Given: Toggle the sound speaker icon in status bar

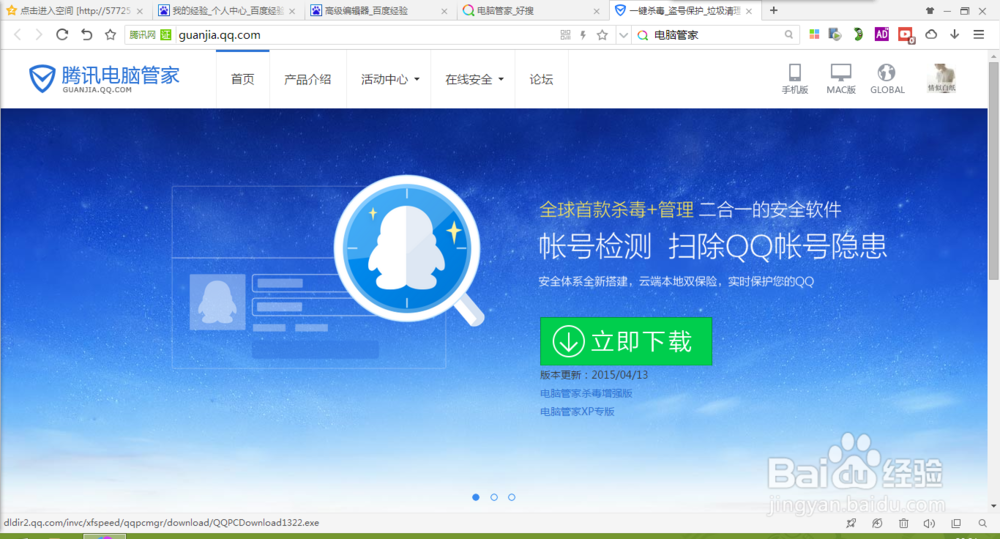Looking at the screenshot, I should point(929,523).
